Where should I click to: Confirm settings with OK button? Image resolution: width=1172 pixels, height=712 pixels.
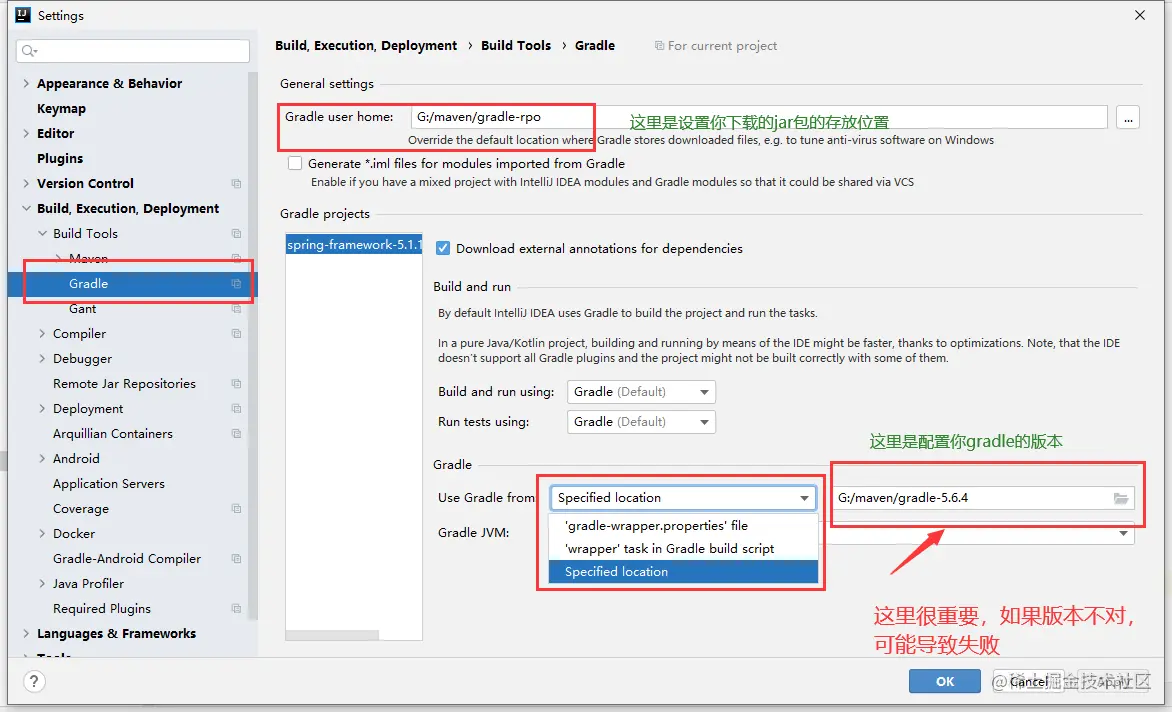(x=945, y=681)
